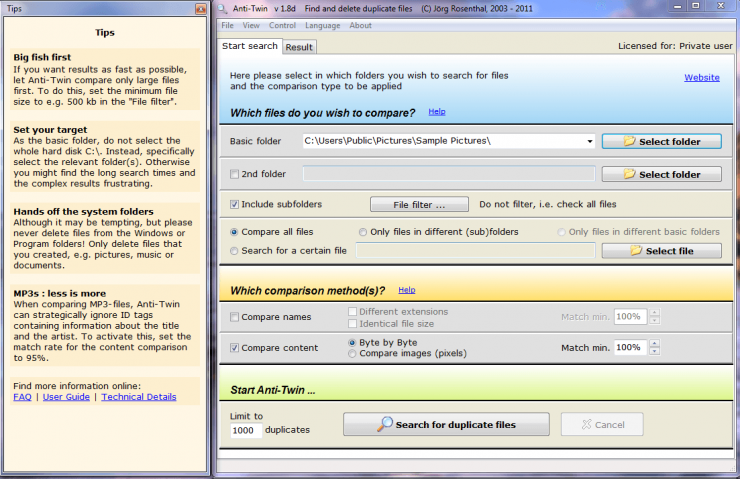Viewport: 740px width, 479px height.
Task: Toggle the Include subfolders checkbox
Action: coord(235,204)
